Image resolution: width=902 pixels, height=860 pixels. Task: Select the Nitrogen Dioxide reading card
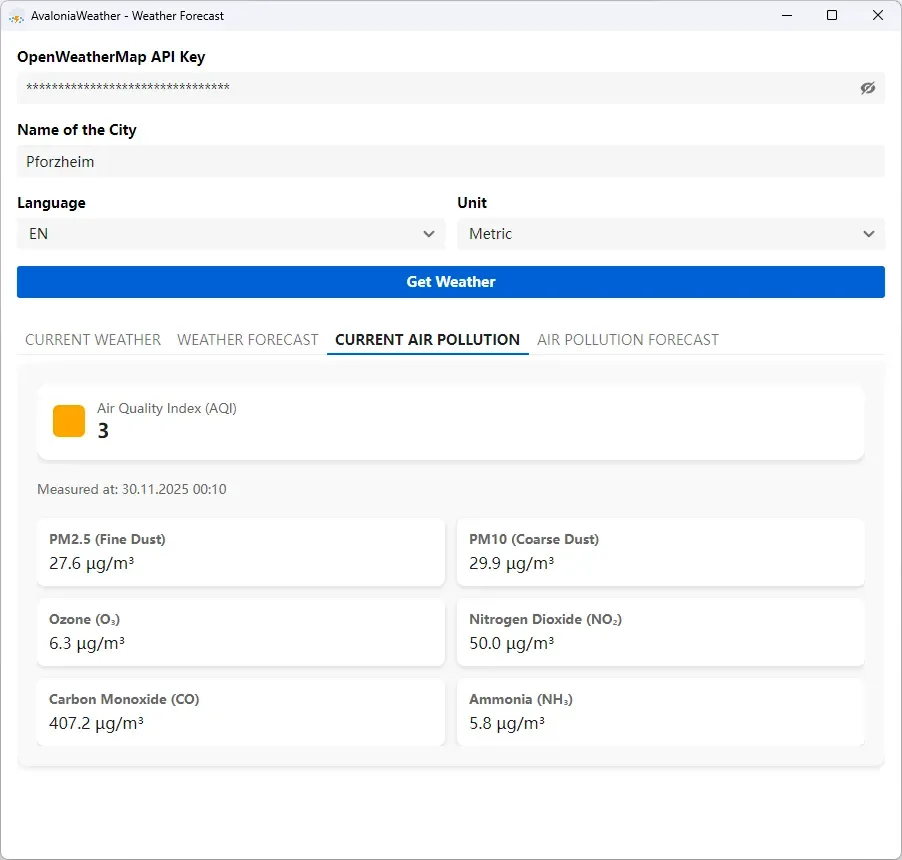click(660, 632)
